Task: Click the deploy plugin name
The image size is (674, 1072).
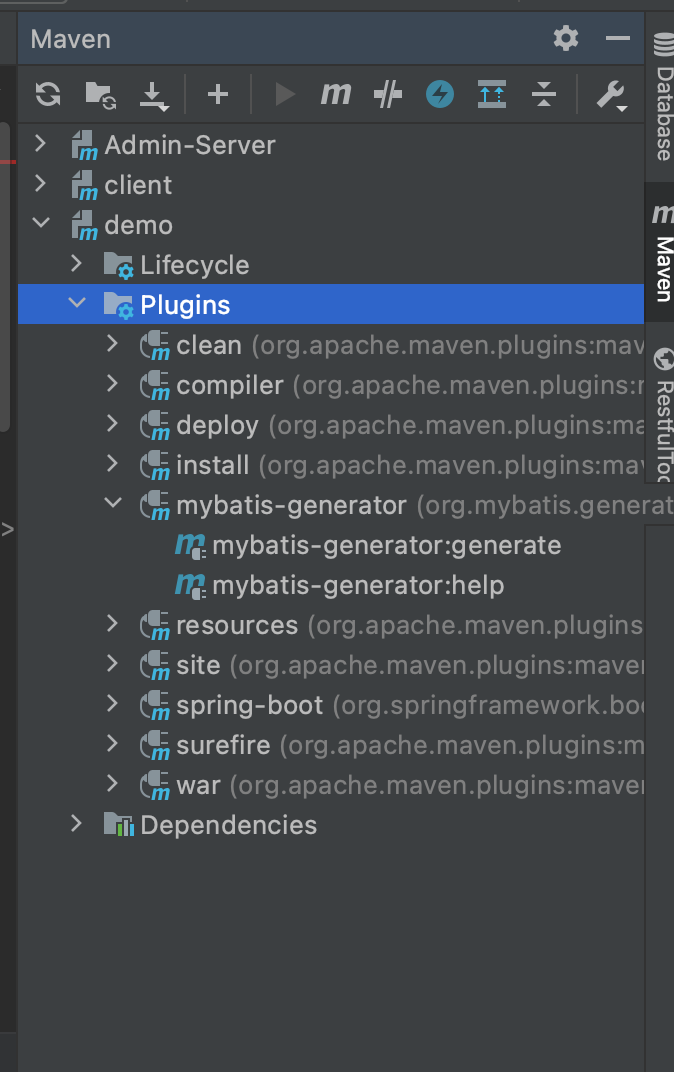Action: pyautogui.click(x=217, y=425)
